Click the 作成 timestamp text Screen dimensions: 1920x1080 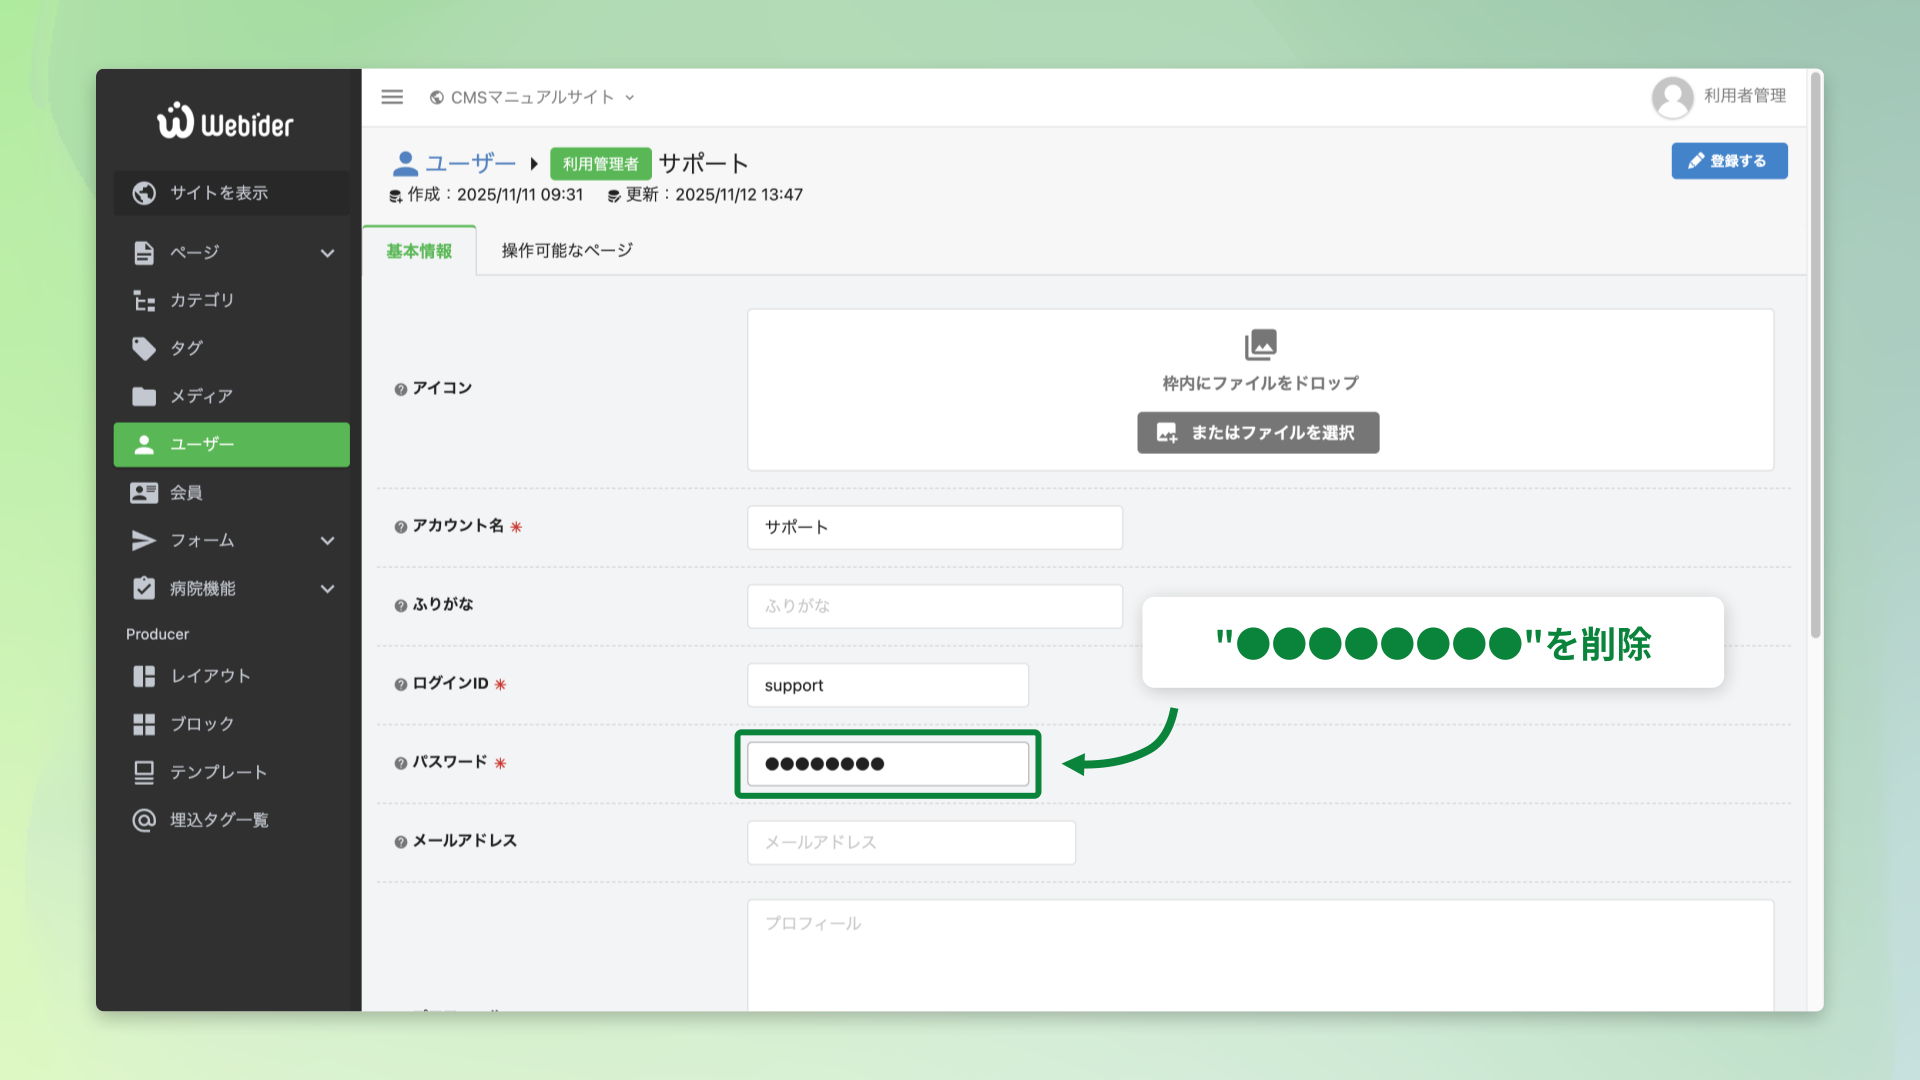click(495, 195)
